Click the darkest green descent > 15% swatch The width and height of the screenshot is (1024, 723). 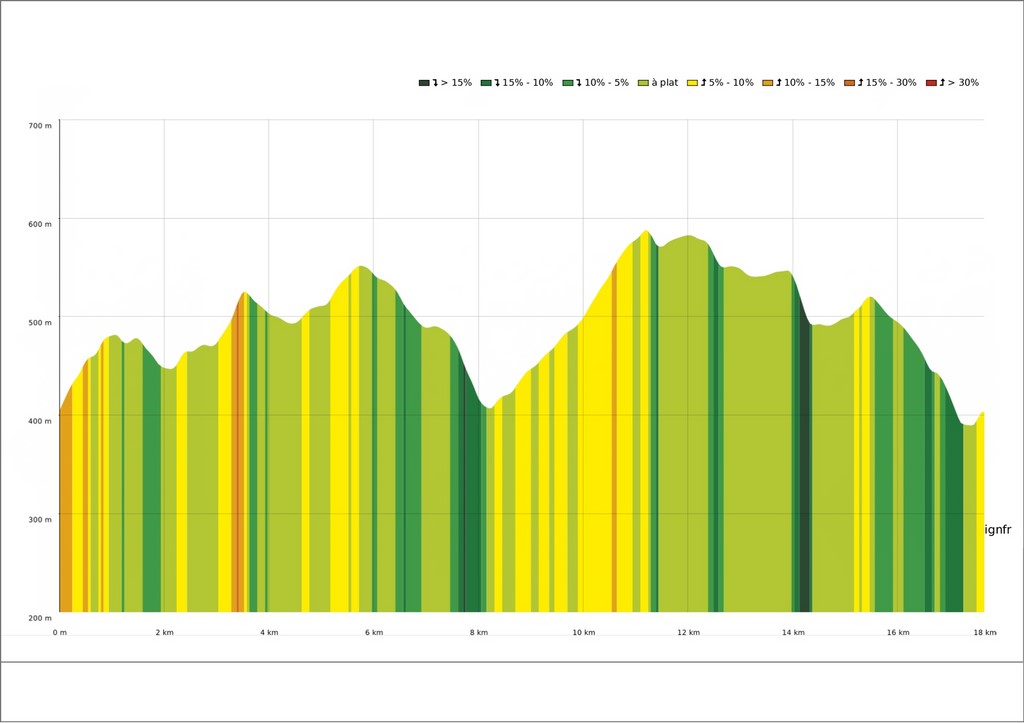(424, 83)
